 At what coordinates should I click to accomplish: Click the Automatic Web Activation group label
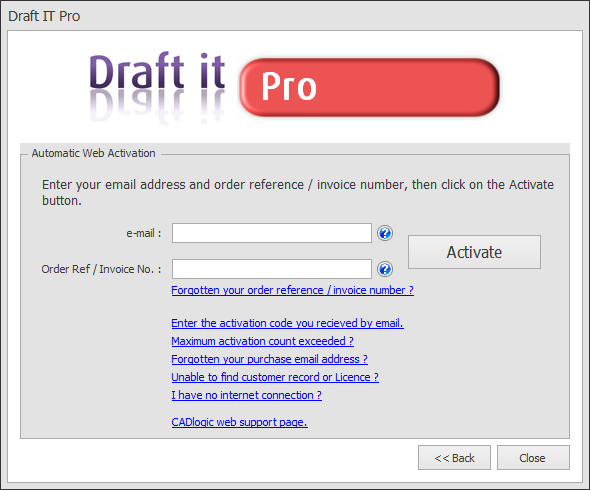coord(93,153)
